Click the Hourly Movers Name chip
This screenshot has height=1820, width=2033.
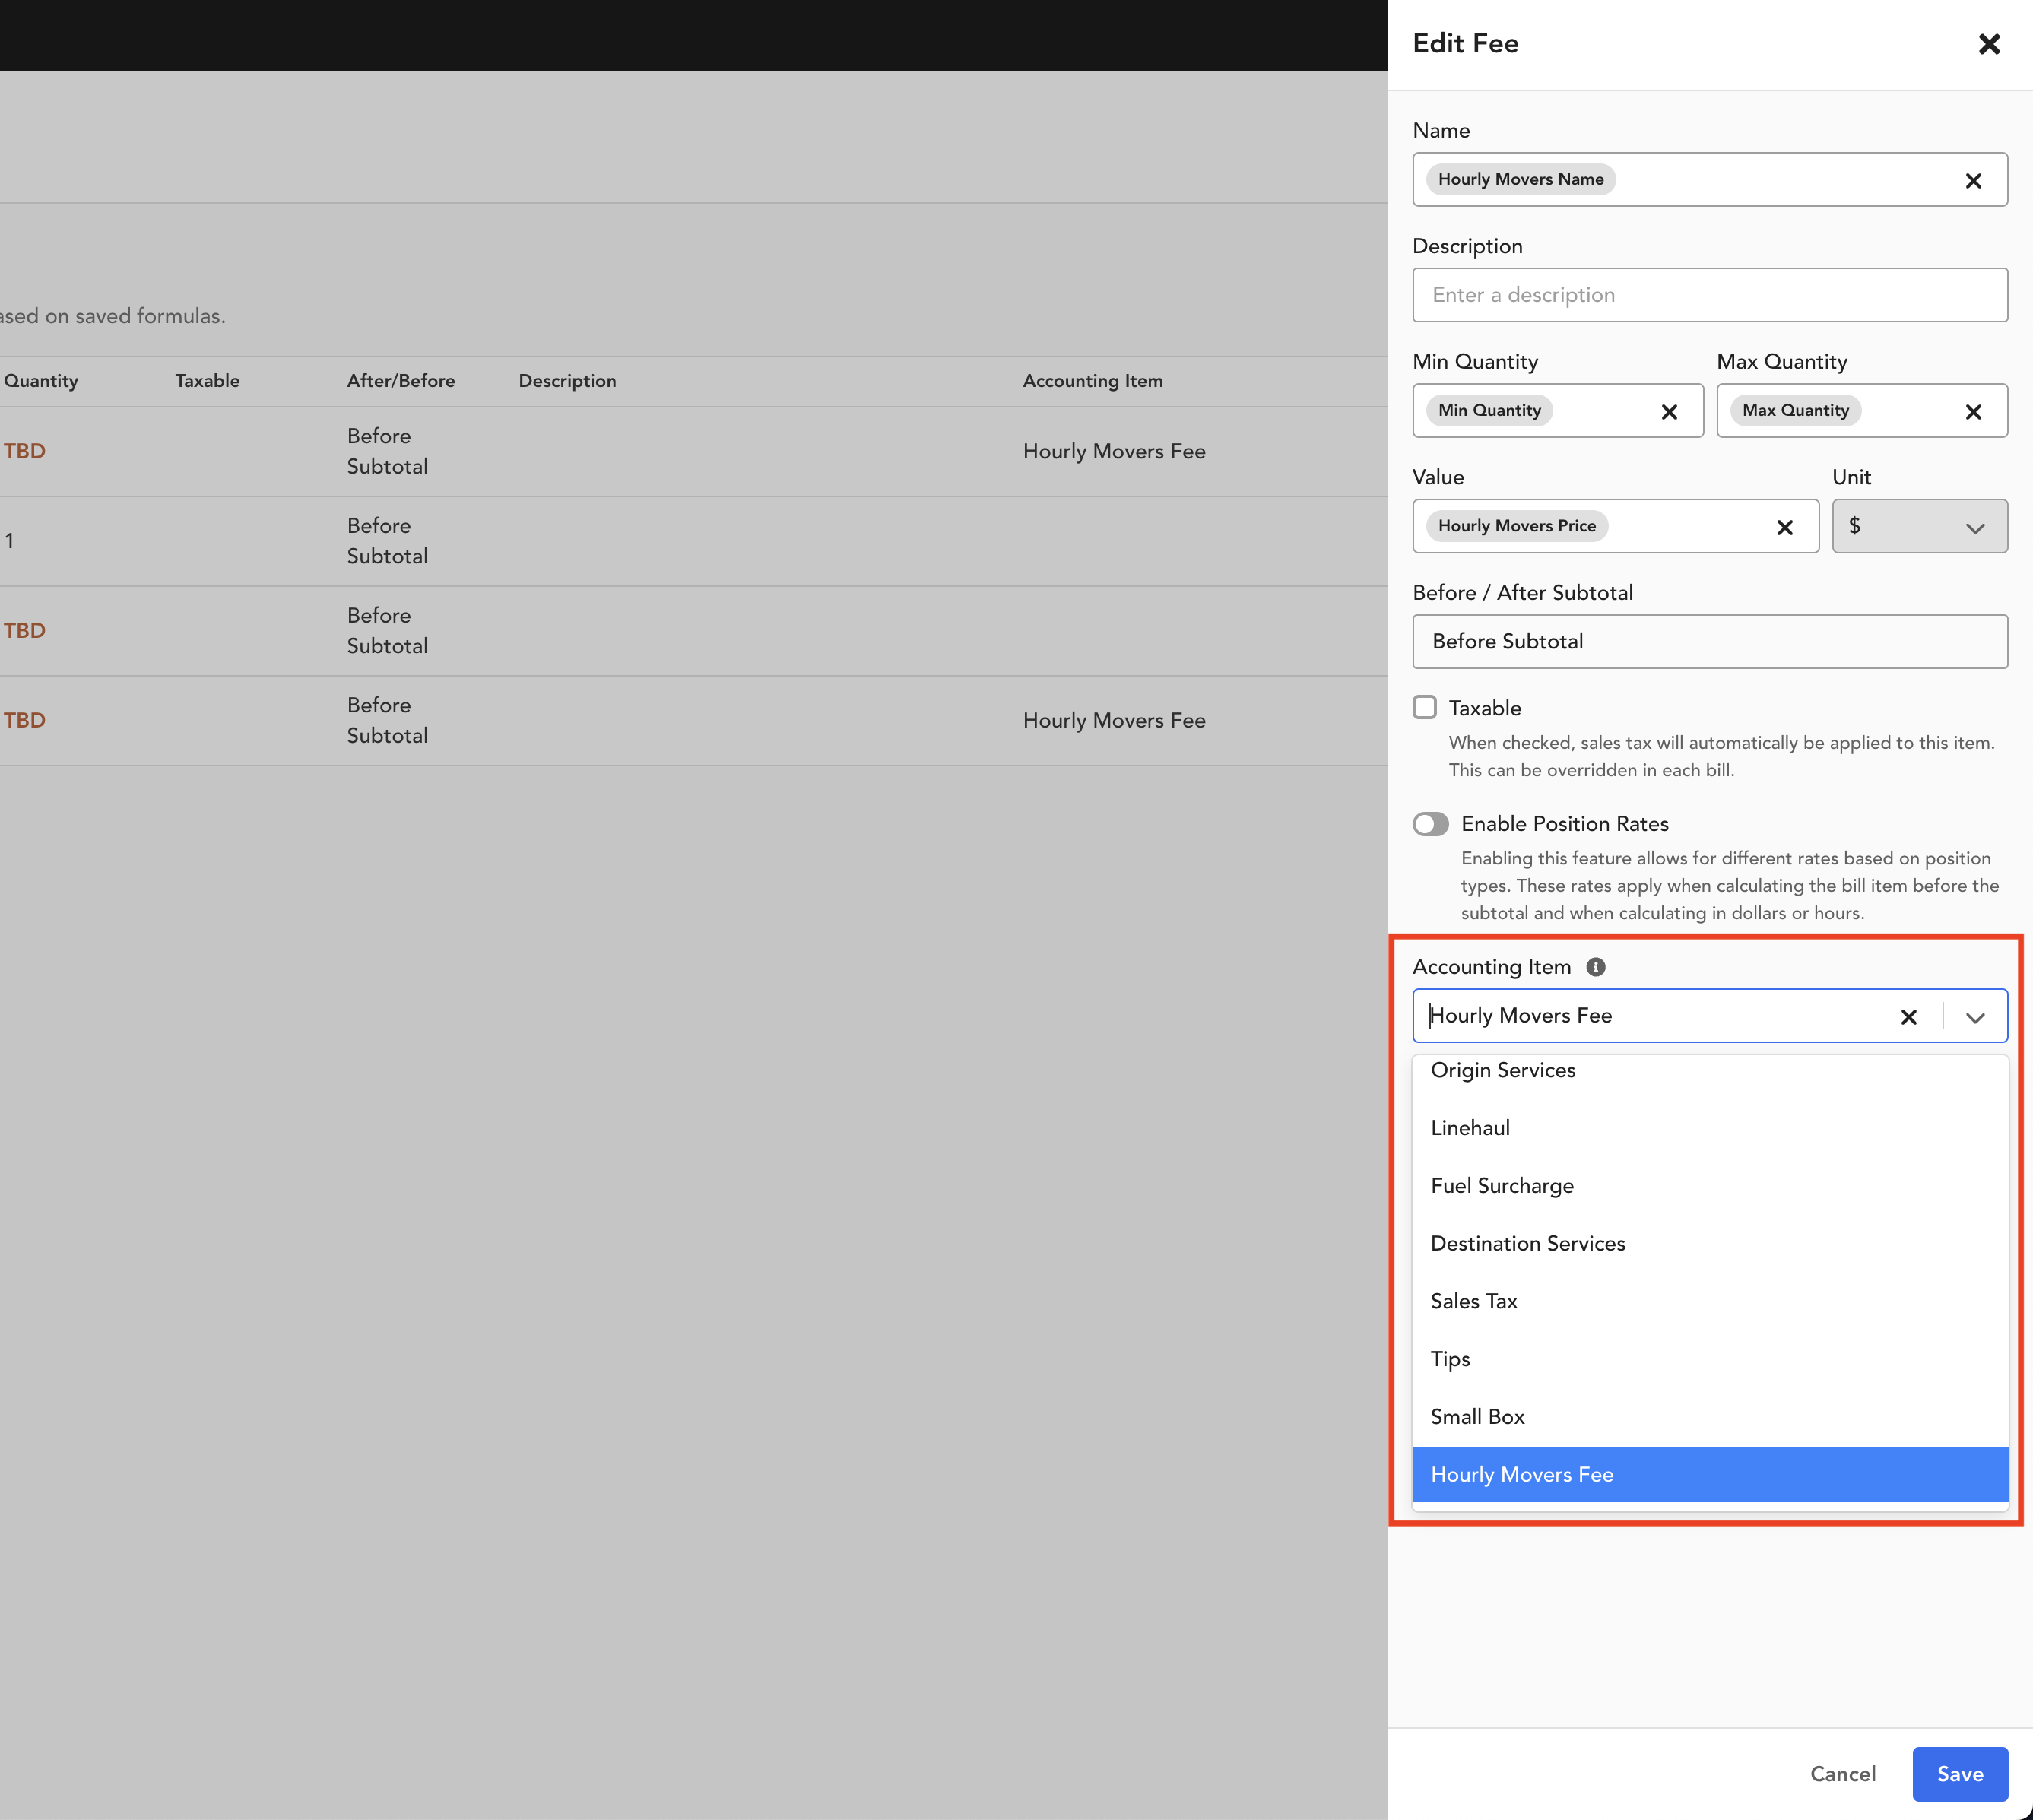click(1520, 179)
